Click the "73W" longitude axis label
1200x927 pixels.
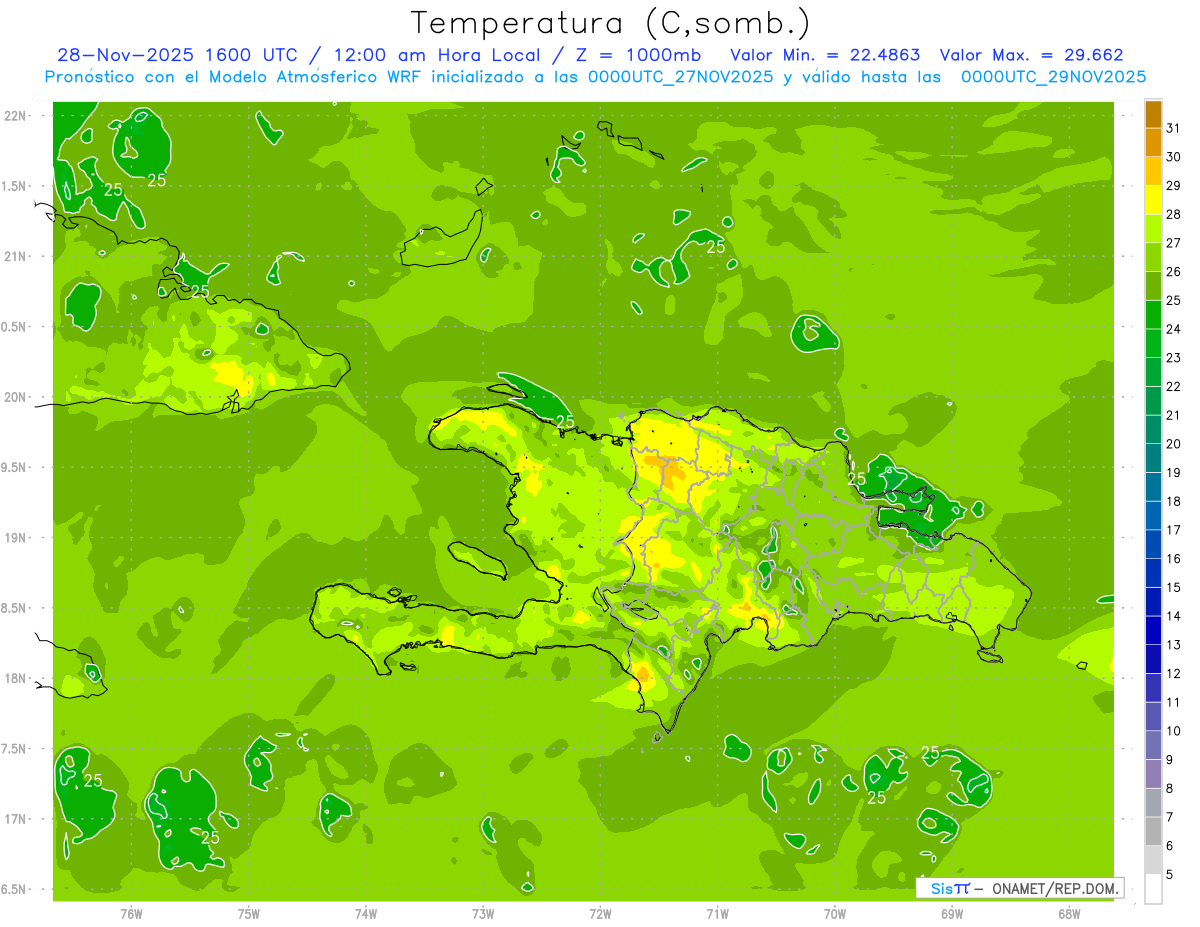pyautogui.click(x=483, y=914)
